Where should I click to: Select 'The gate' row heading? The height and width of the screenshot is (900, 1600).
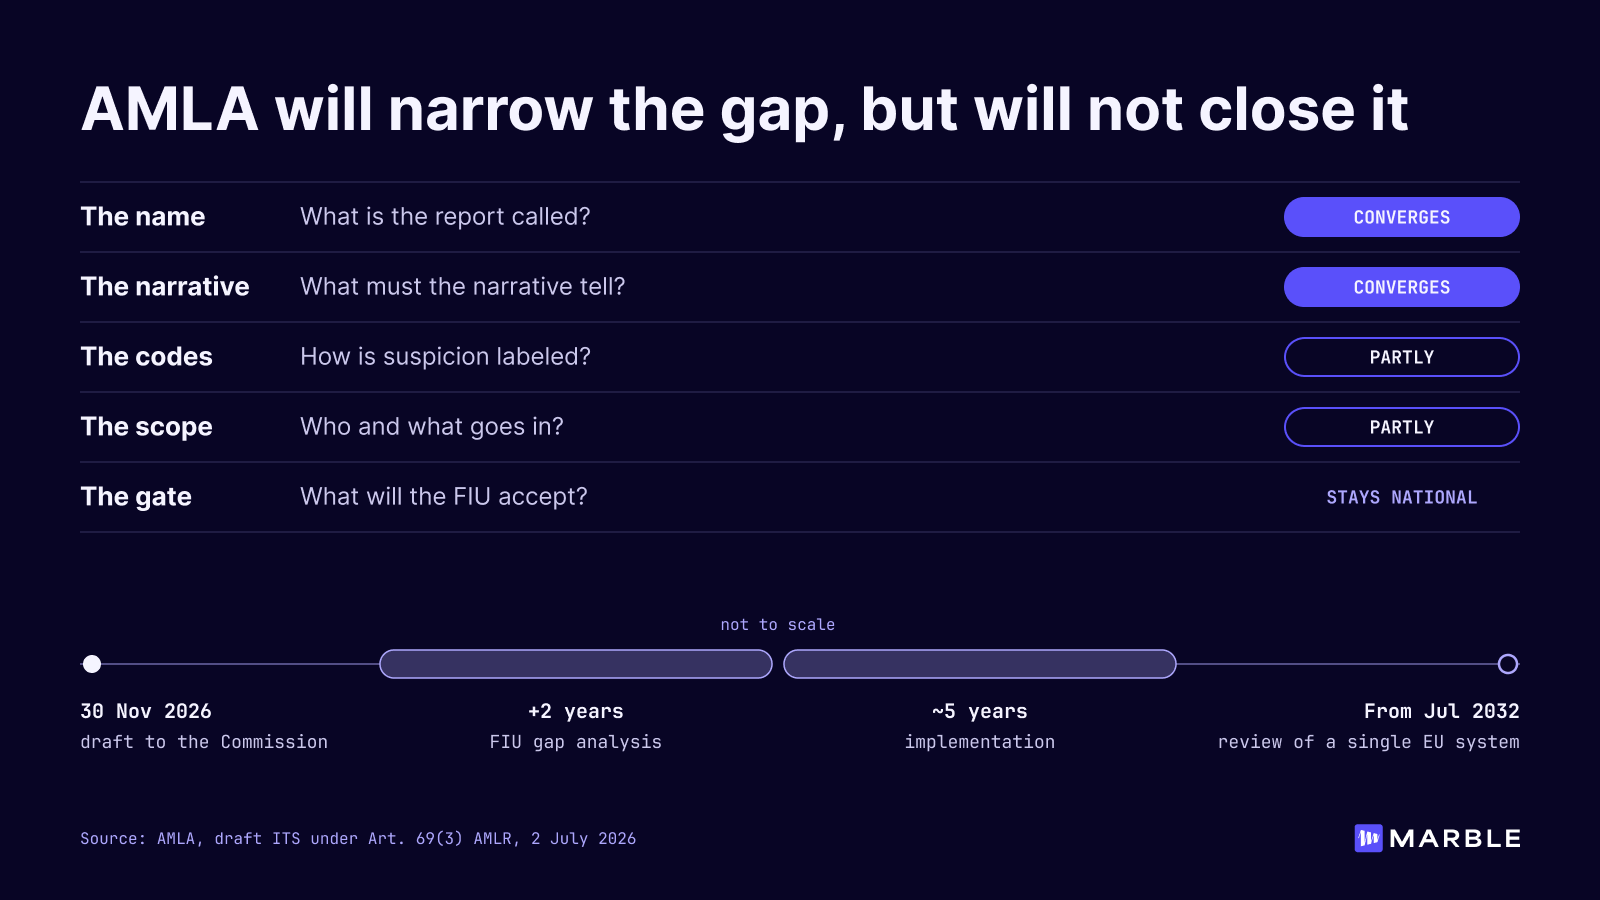(x=136, y=497)
